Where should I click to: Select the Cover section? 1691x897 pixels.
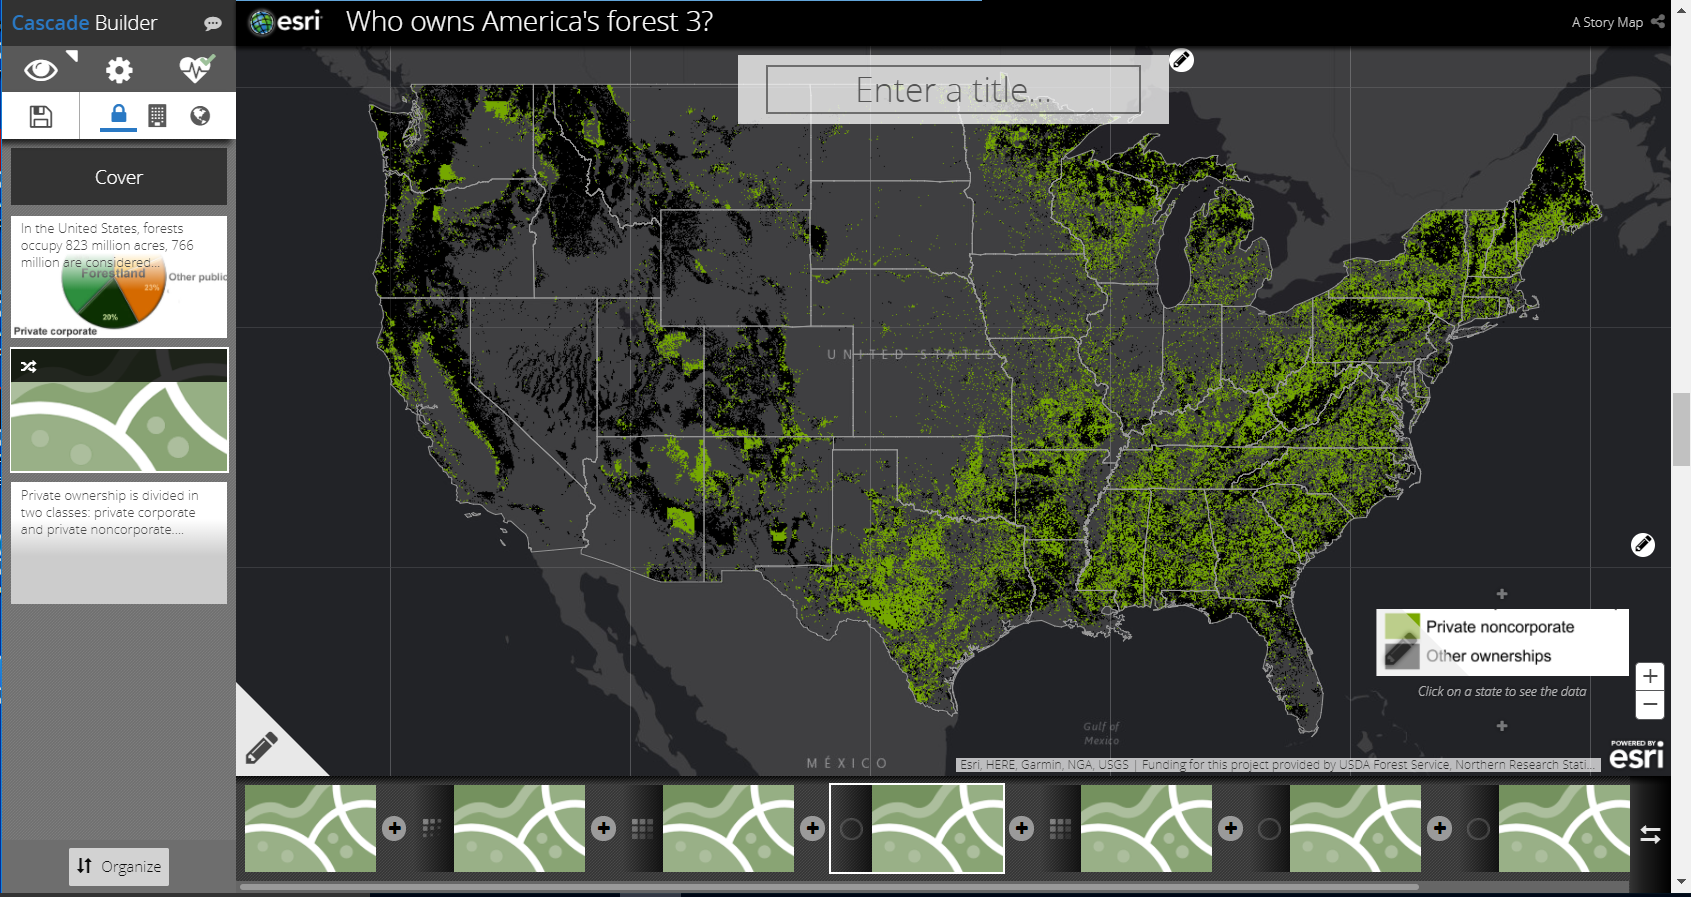119,177
